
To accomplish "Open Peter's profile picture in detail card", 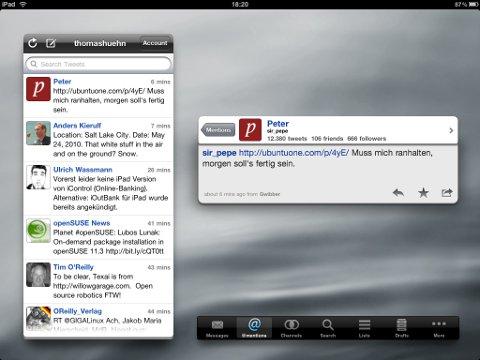I will pos(250,130).
